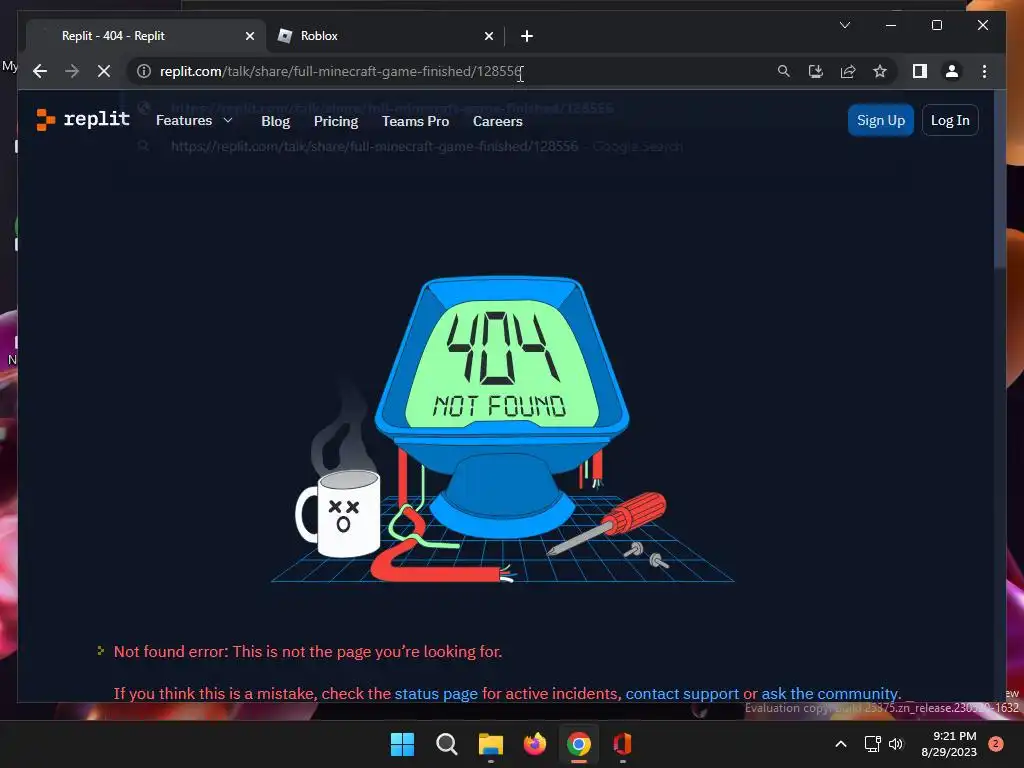
Task: Close the Roblox tab
Action: tap(488, 36)
